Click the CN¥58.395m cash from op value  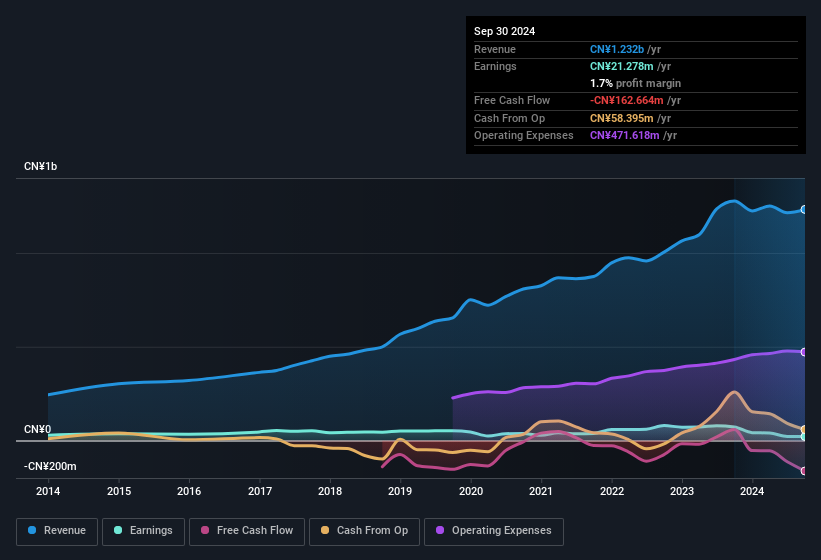622,118
